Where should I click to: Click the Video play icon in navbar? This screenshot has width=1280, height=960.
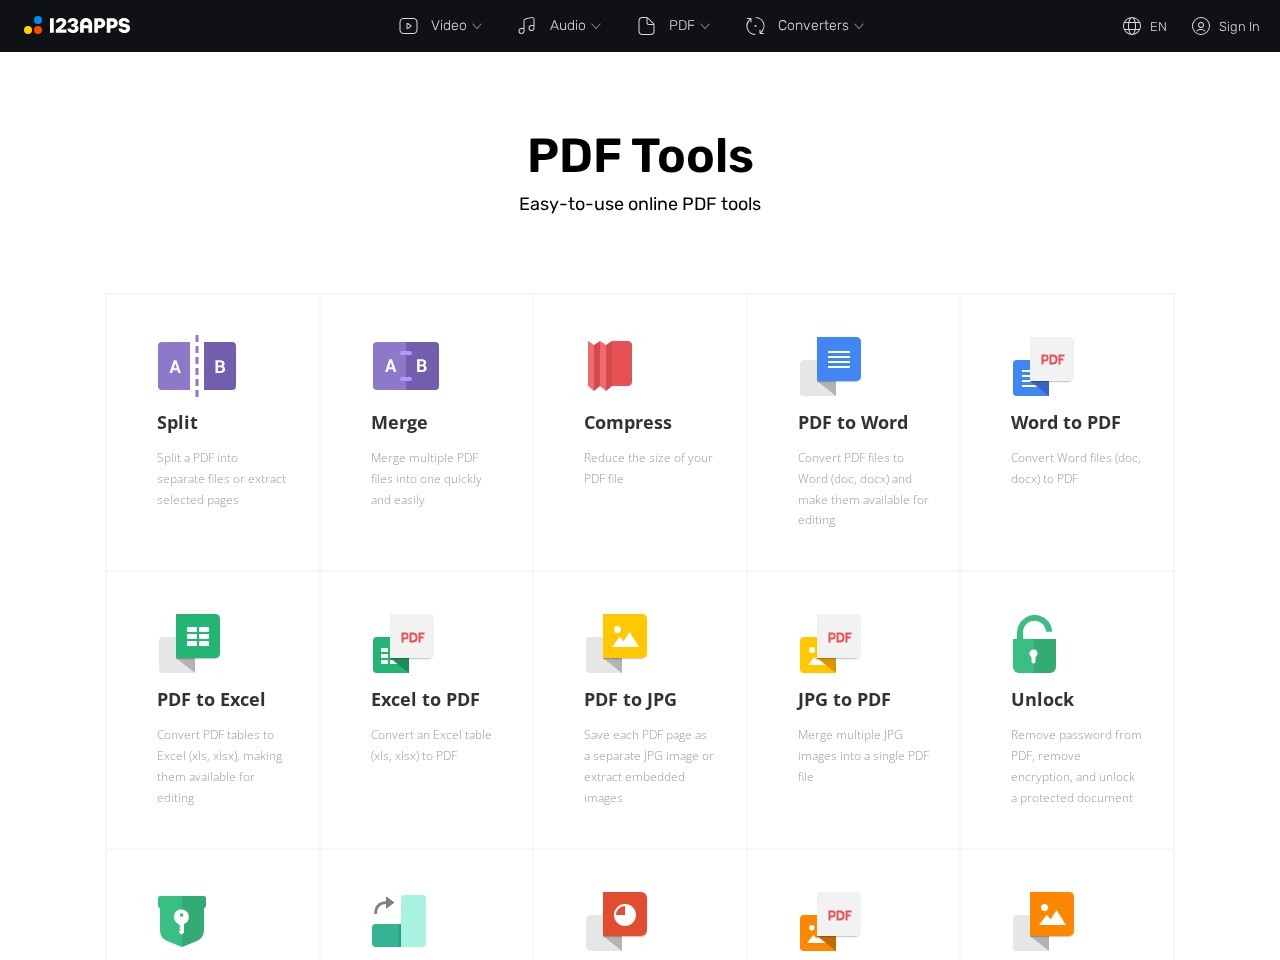(x=408, y=26)
